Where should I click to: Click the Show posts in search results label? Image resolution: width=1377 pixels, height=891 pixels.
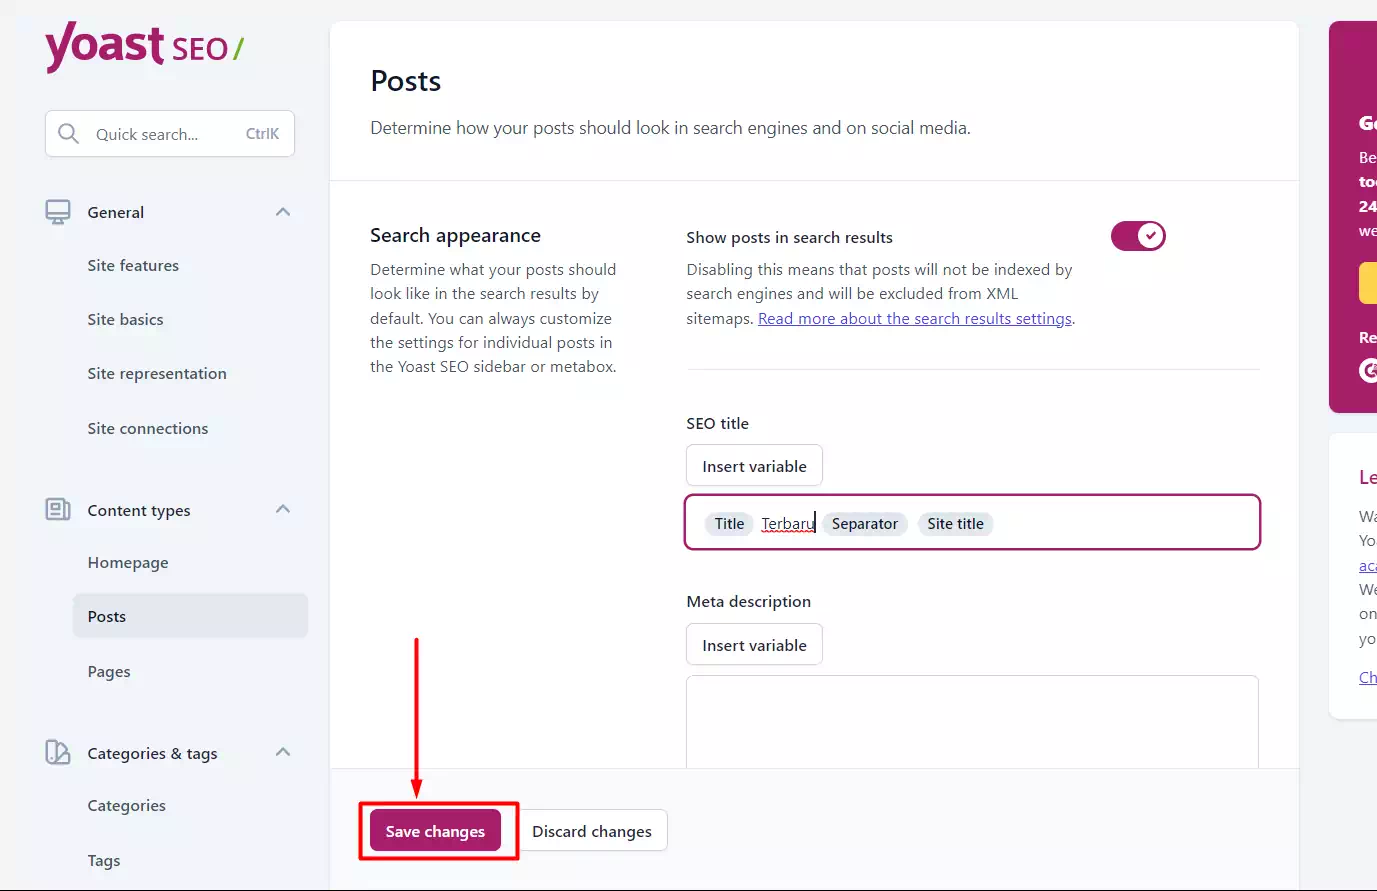pyautogui.click(x=789, y=237)
